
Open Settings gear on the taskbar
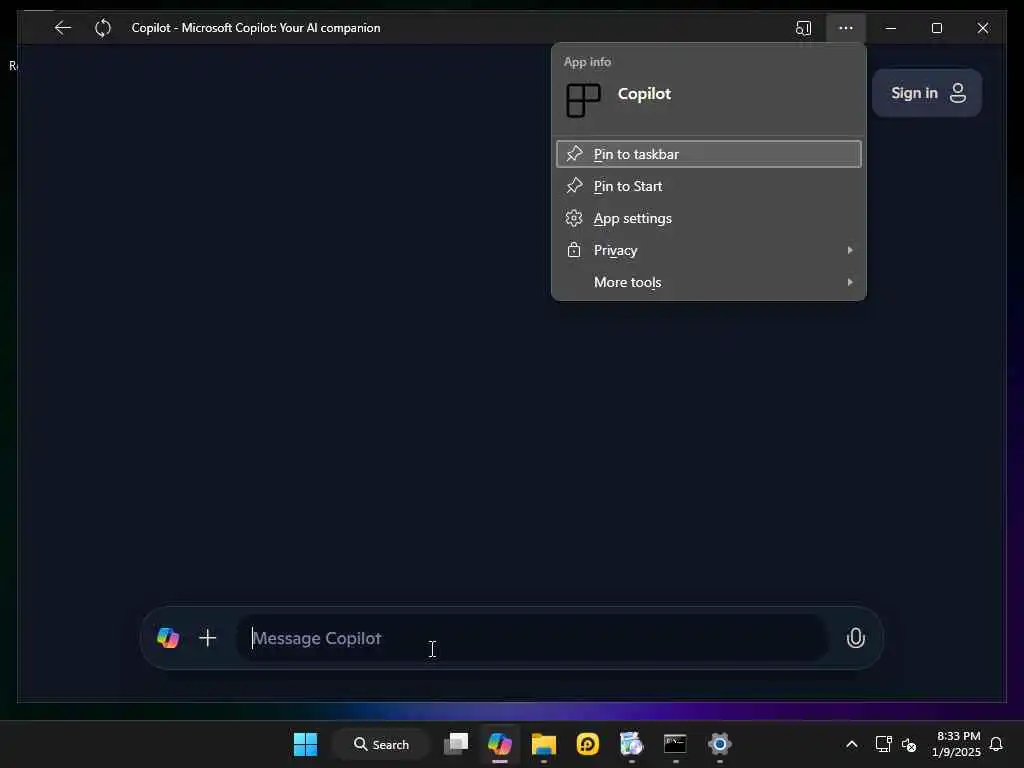point(719,744)
